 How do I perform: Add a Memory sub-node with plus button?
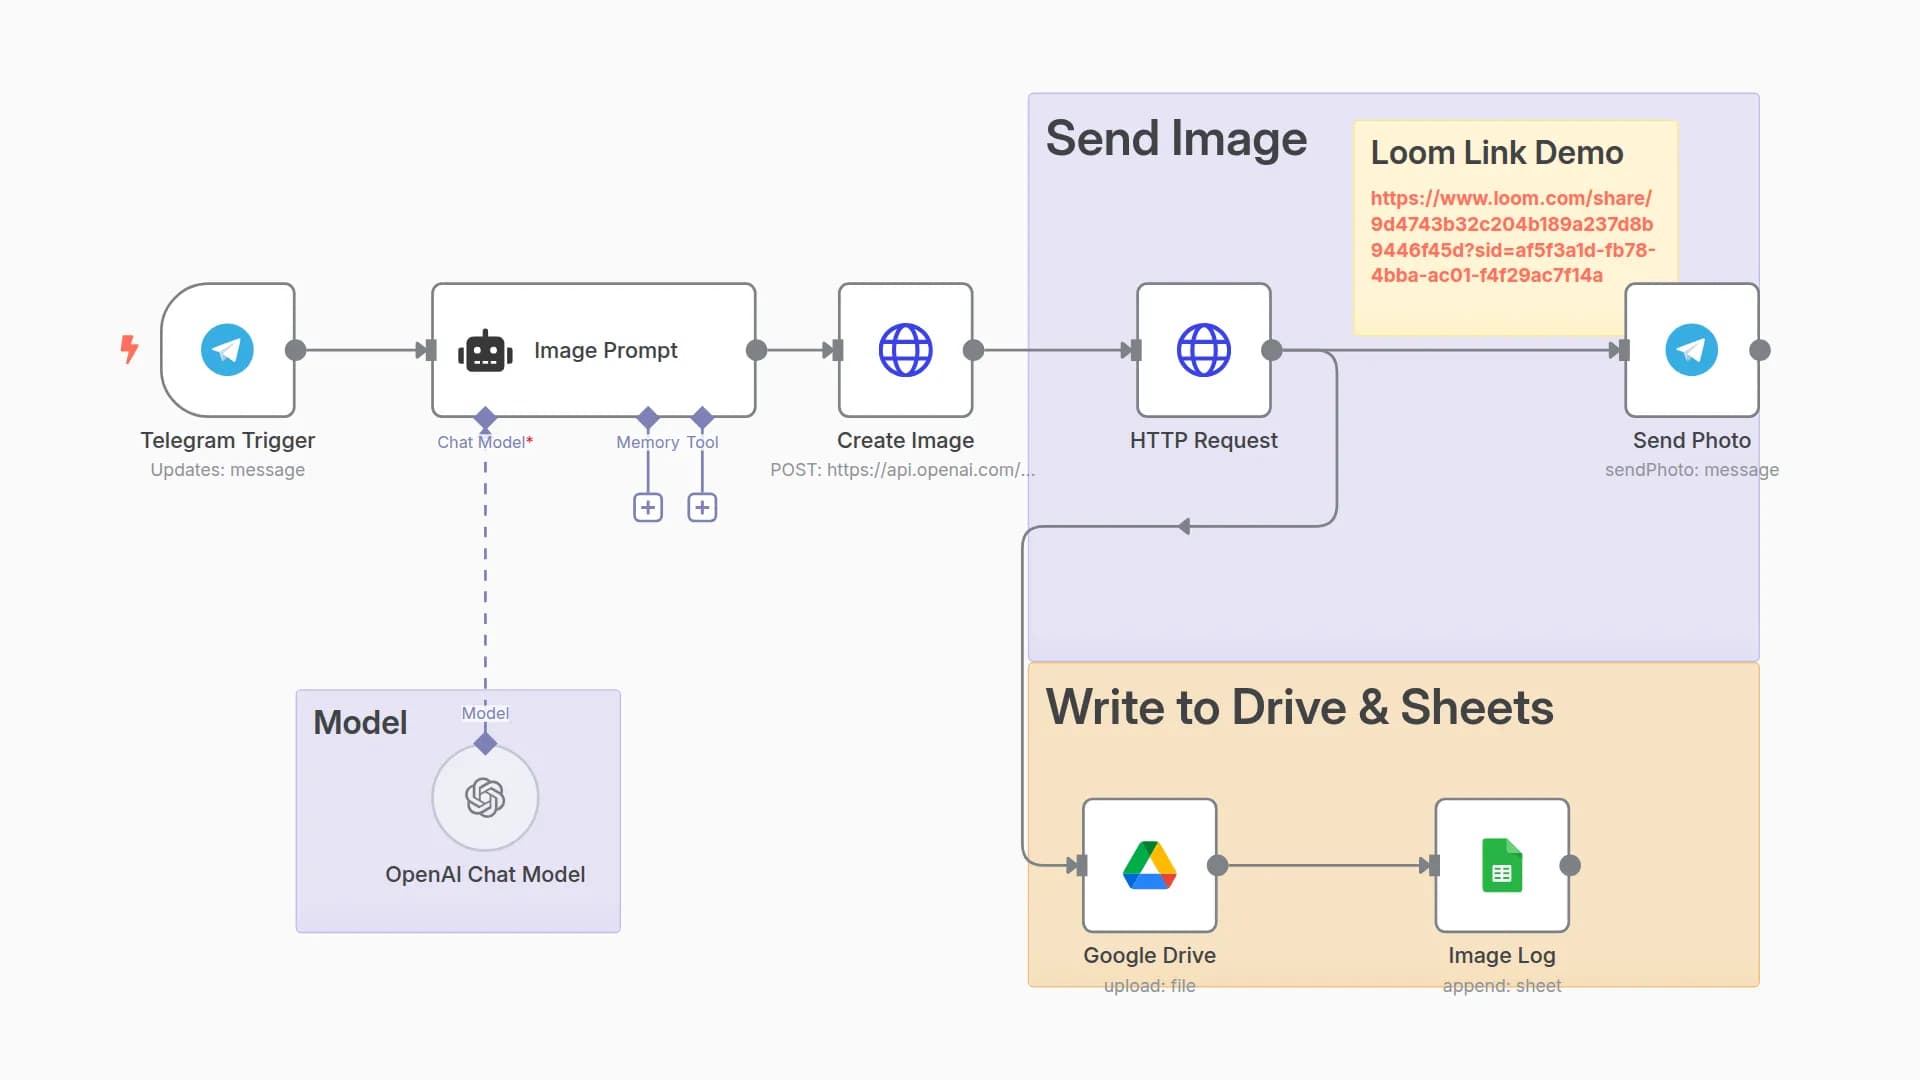pos(648,508)
